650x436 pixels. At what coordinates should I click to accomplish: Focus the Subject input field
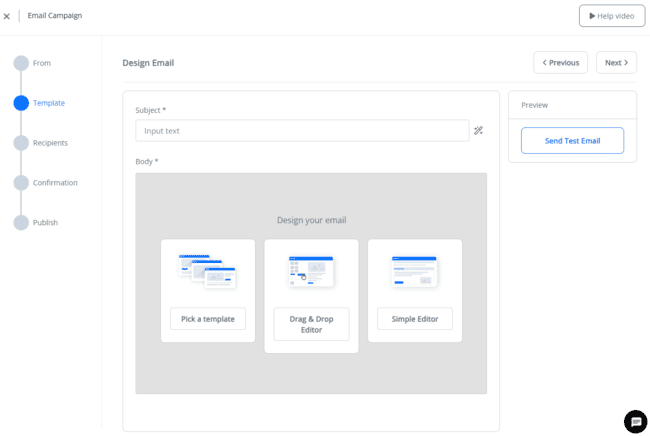click(x=302, y=131)
